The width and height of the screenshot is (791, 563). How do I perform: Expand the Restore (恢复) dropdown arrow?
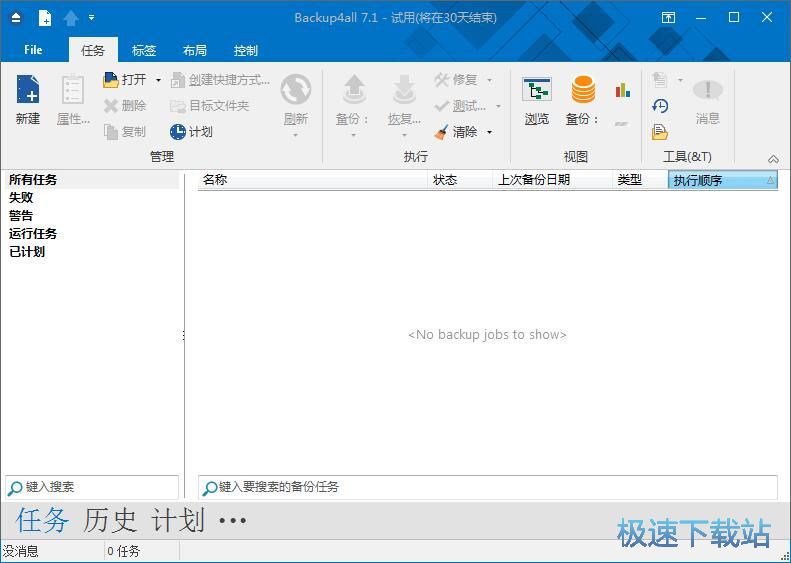[404, 135]
